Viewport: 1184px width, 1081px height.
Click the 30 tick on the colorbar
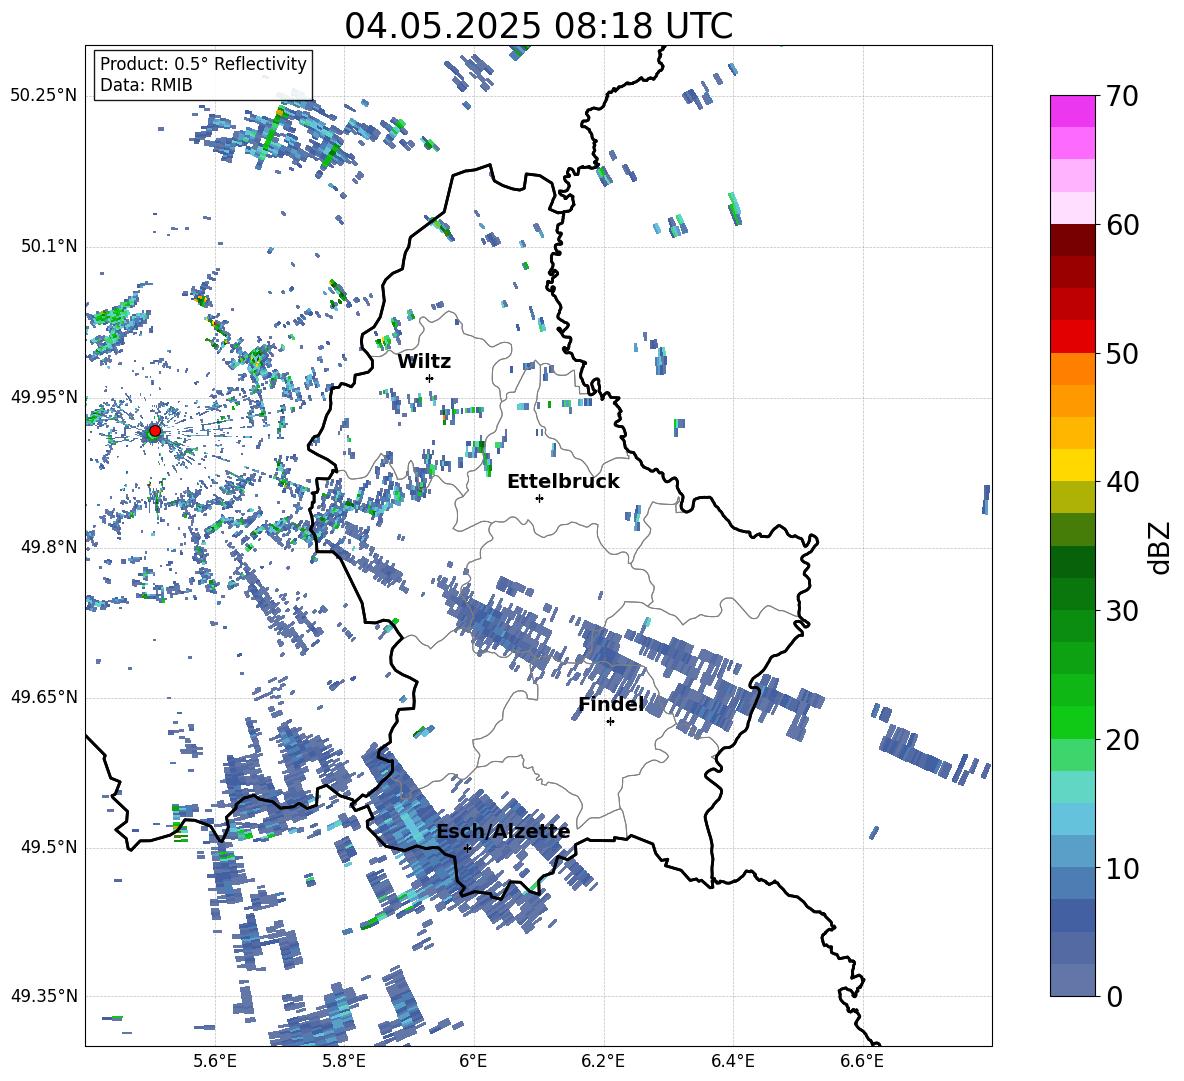(1122, 611)
